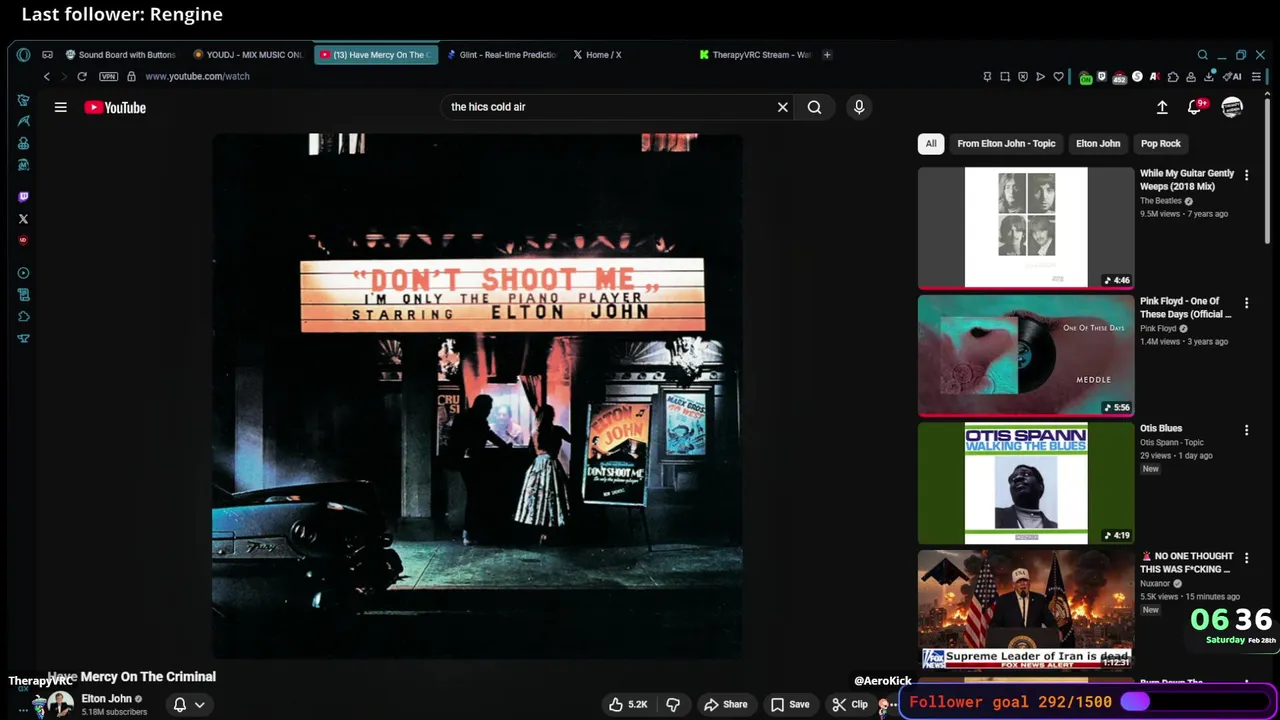The image size is (1280, 720).
Task: Play Pink Floyd One Of These Days thumbnail
Action: [1026, 355]
